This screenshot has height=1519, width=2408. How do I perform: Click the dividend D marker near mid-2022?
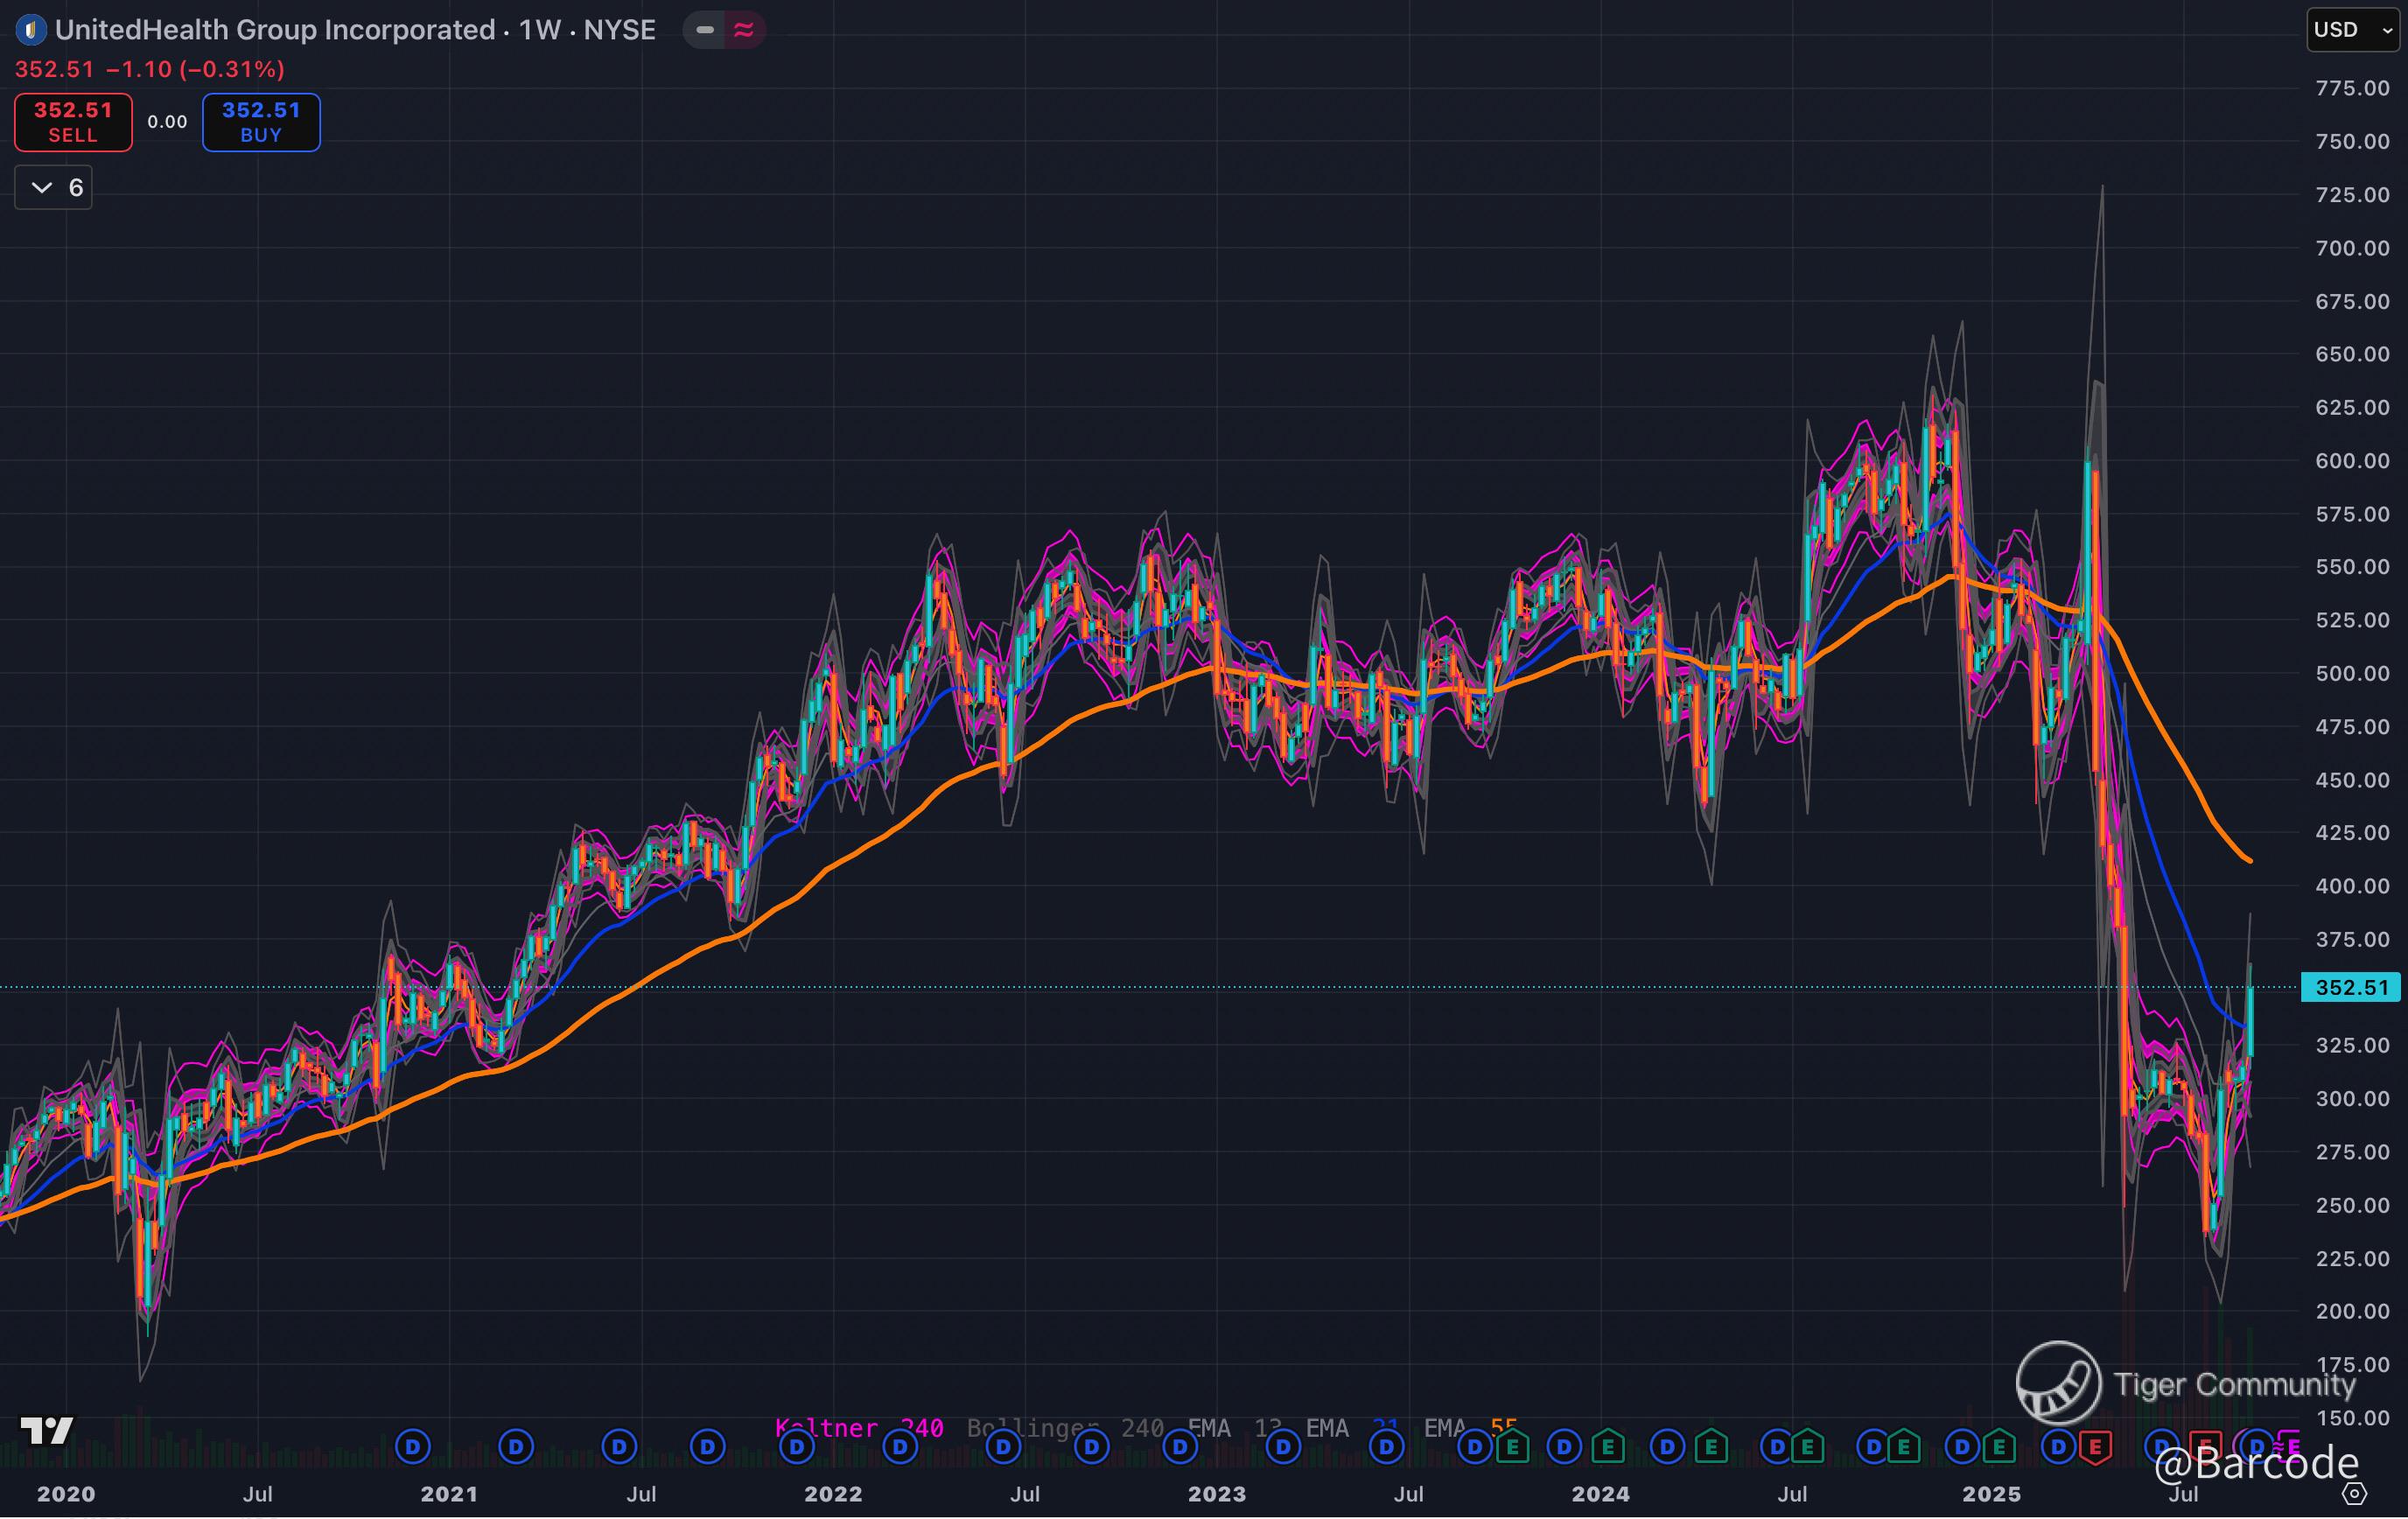(1003, 1446)
